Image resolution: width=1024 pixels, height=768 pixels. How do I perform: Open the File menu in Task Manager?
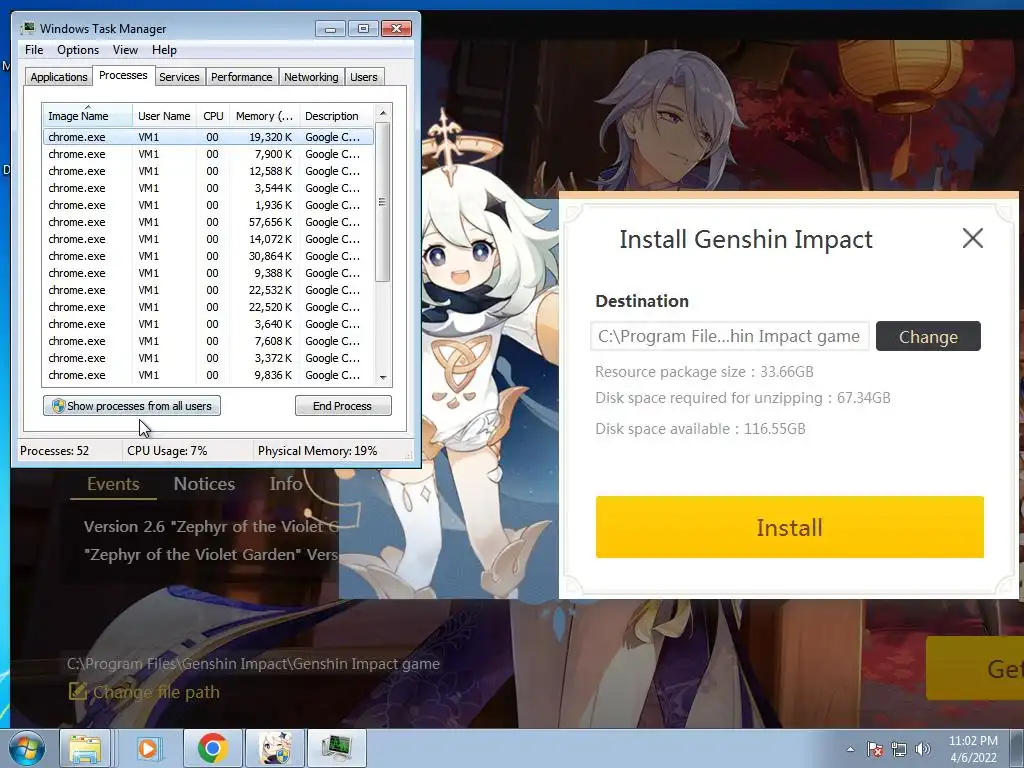(x=34, y=50)
